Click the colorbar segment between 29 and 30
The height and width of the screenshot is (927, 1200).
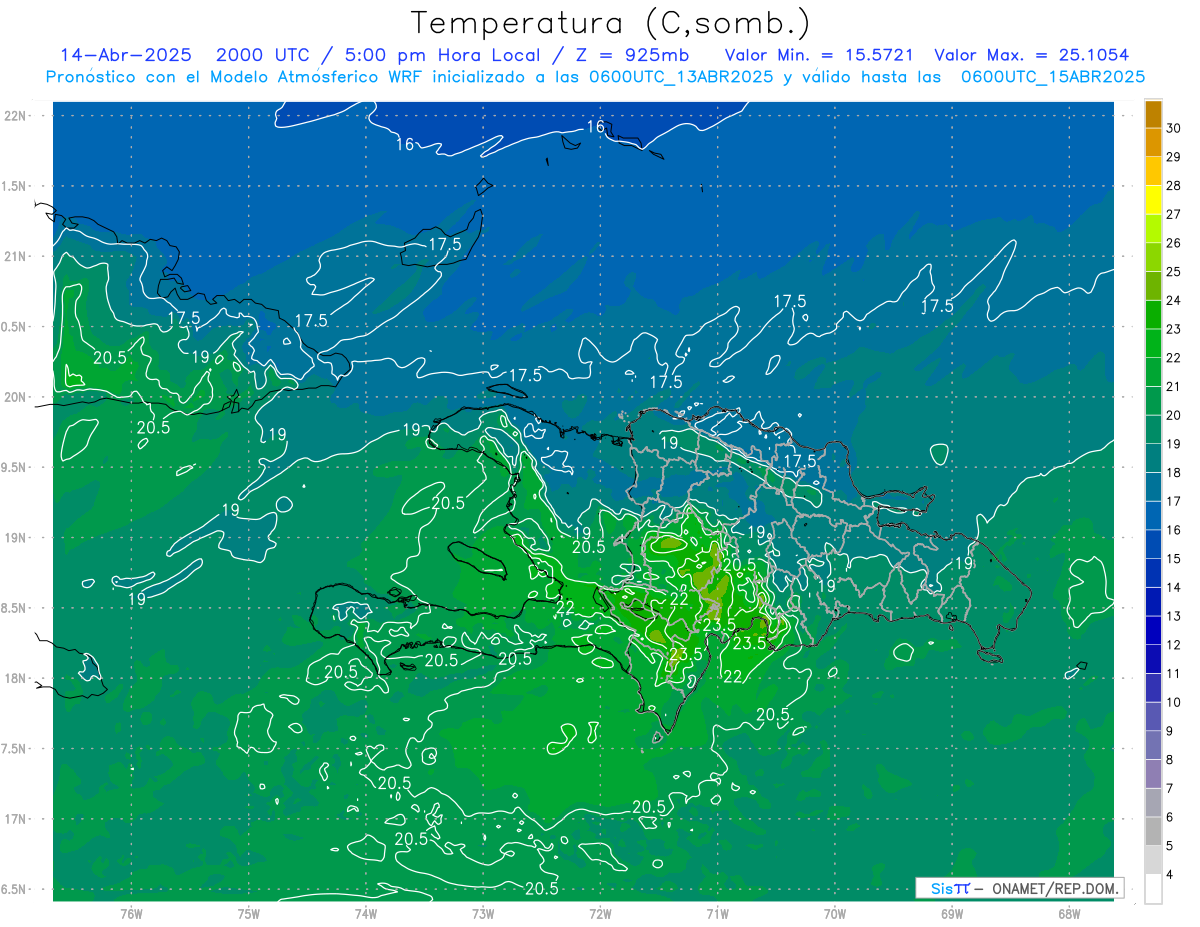click(1153, 142)
